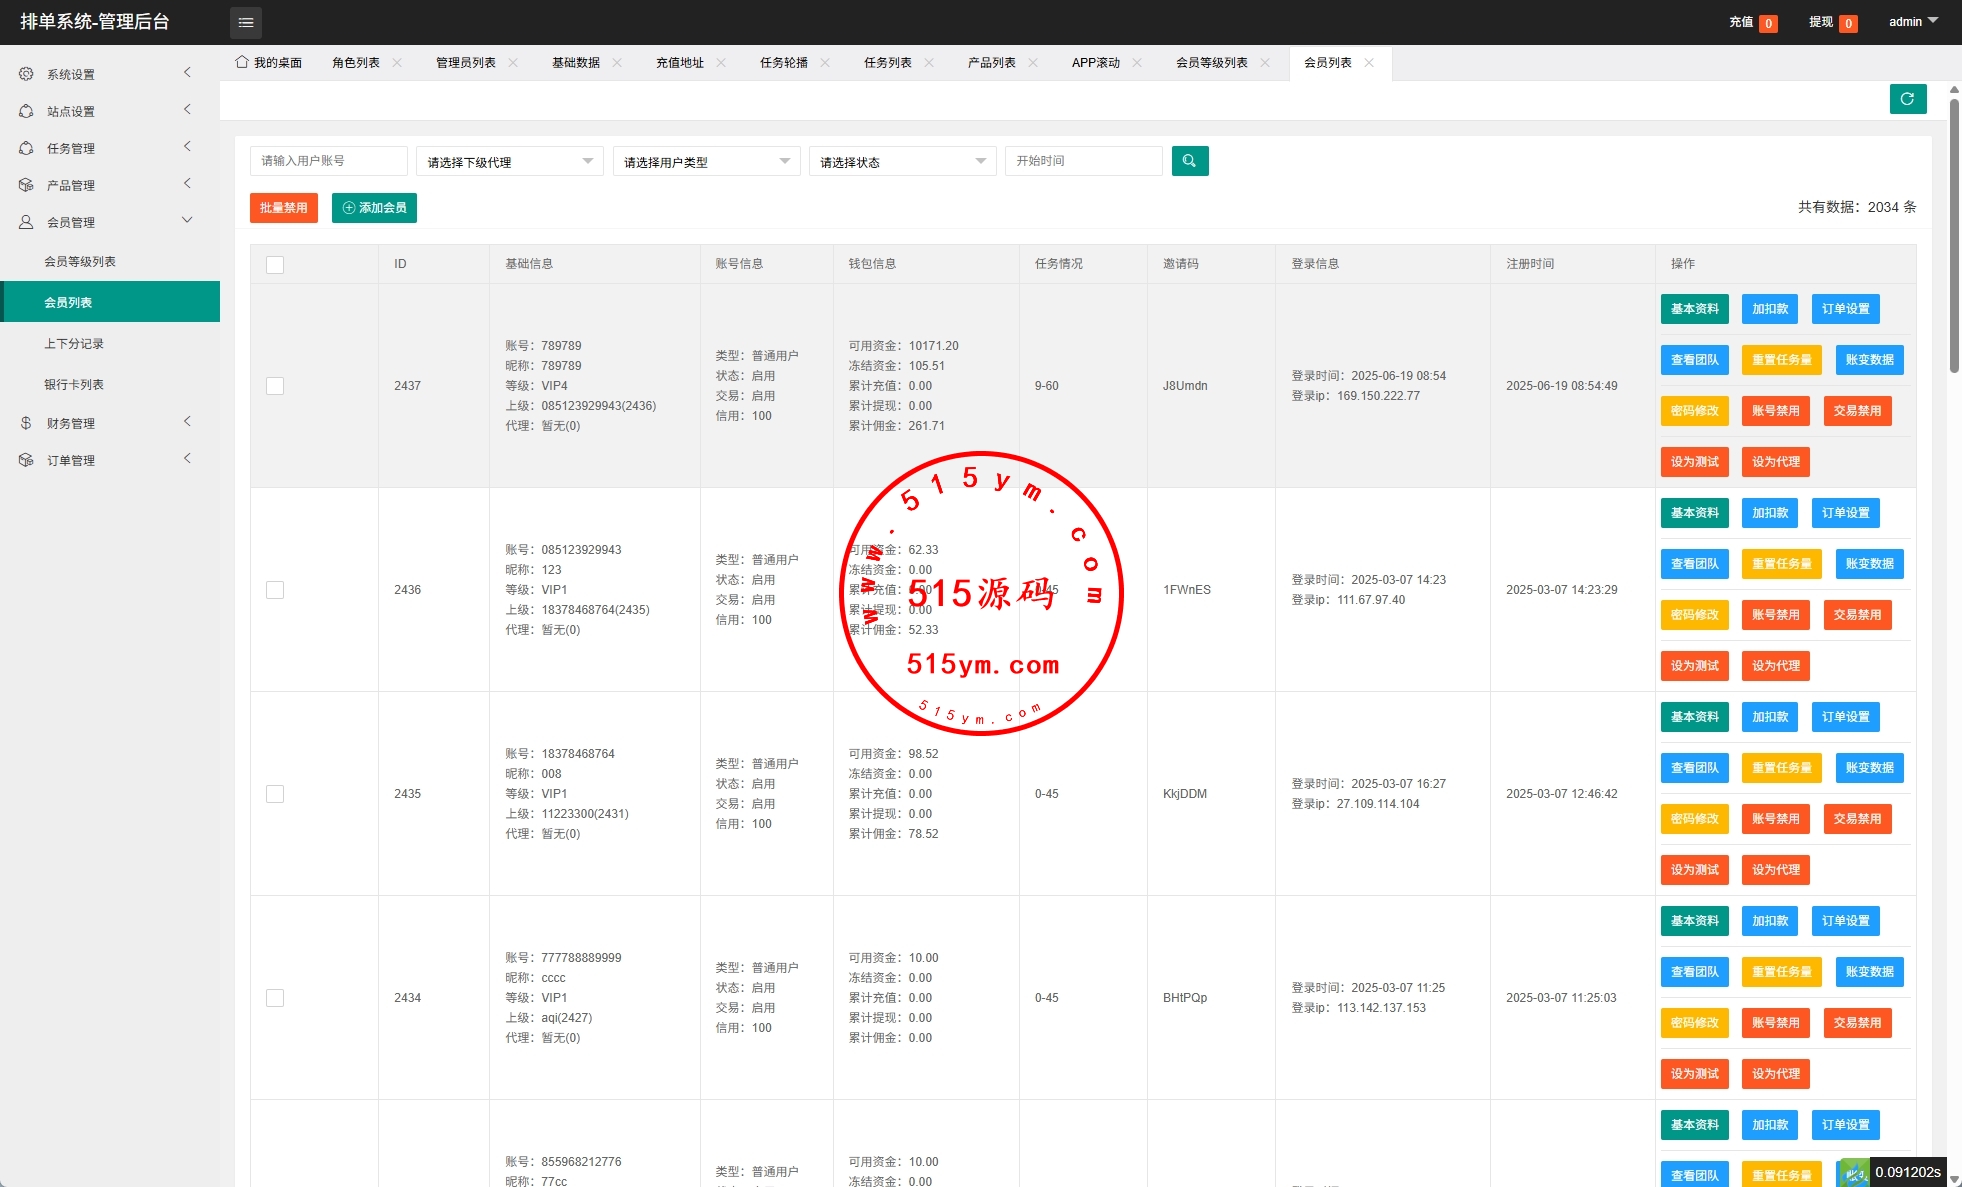Open the admin user dropdown

coord(1912,22)
